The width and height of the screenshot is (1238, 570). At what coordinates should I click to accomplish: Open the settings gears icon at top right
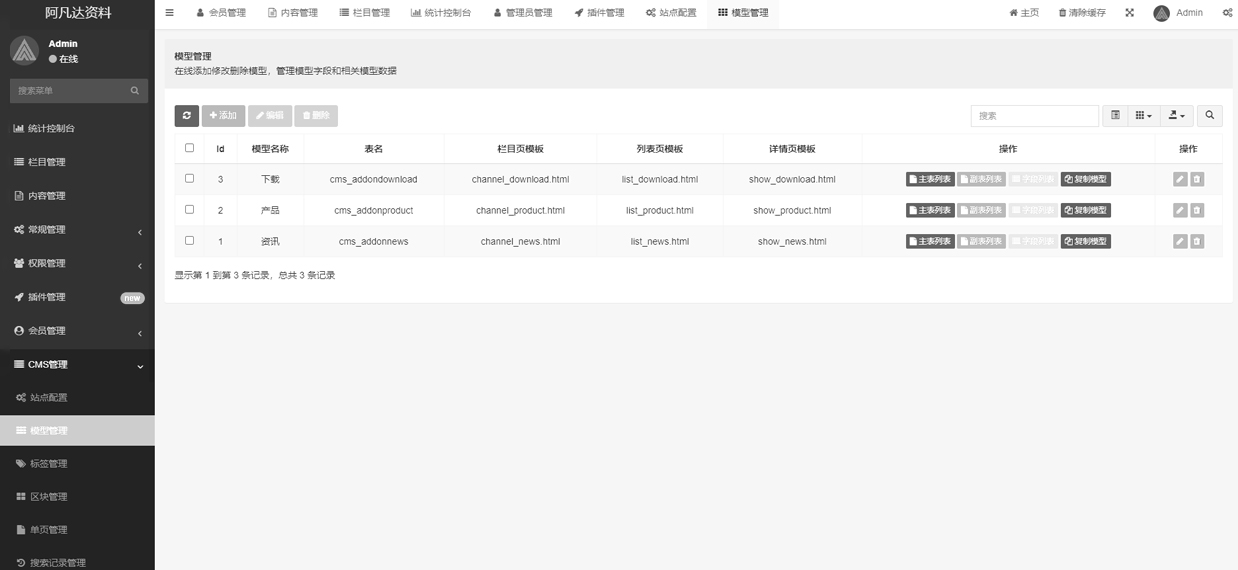1227,13
